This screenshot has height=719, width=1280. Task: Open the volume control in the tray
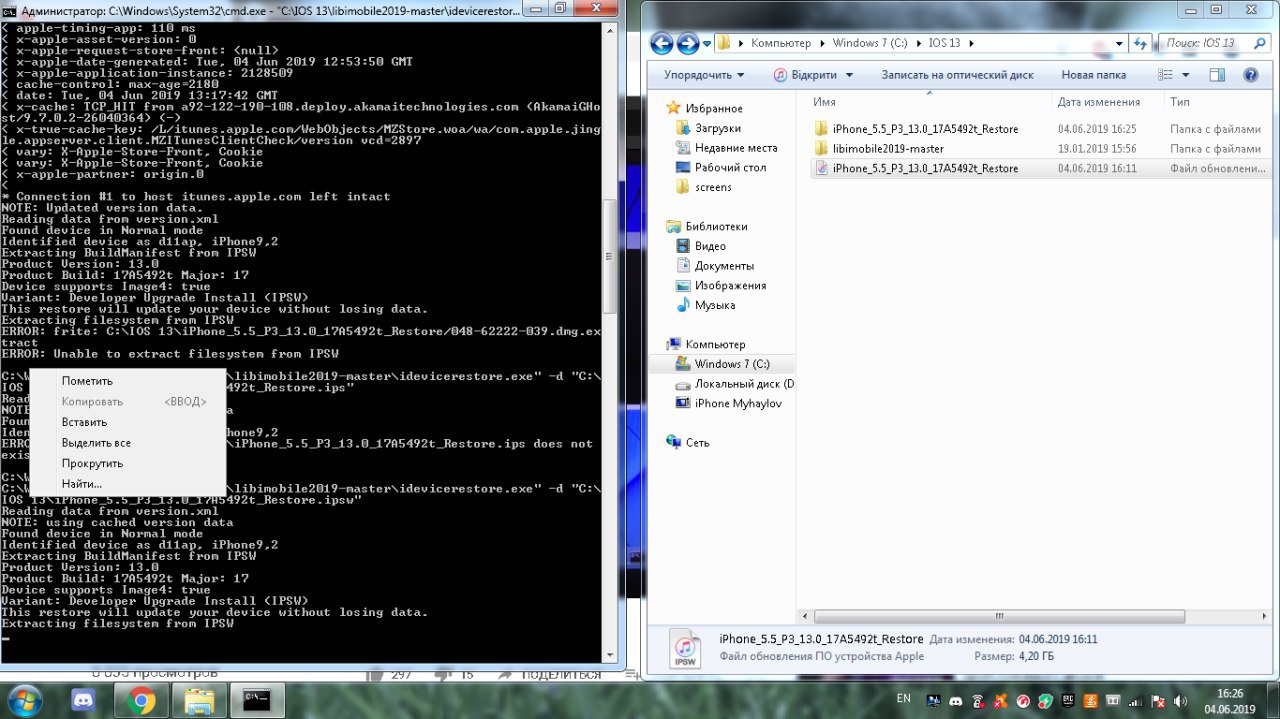[1180, 701]
